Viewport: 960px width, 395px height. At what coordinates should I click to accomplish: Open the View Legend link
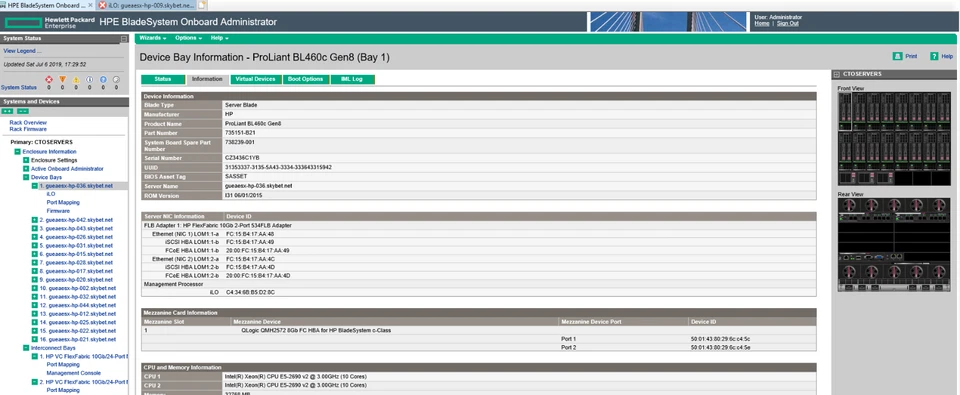pyautogui.click(x=23, y=51)
